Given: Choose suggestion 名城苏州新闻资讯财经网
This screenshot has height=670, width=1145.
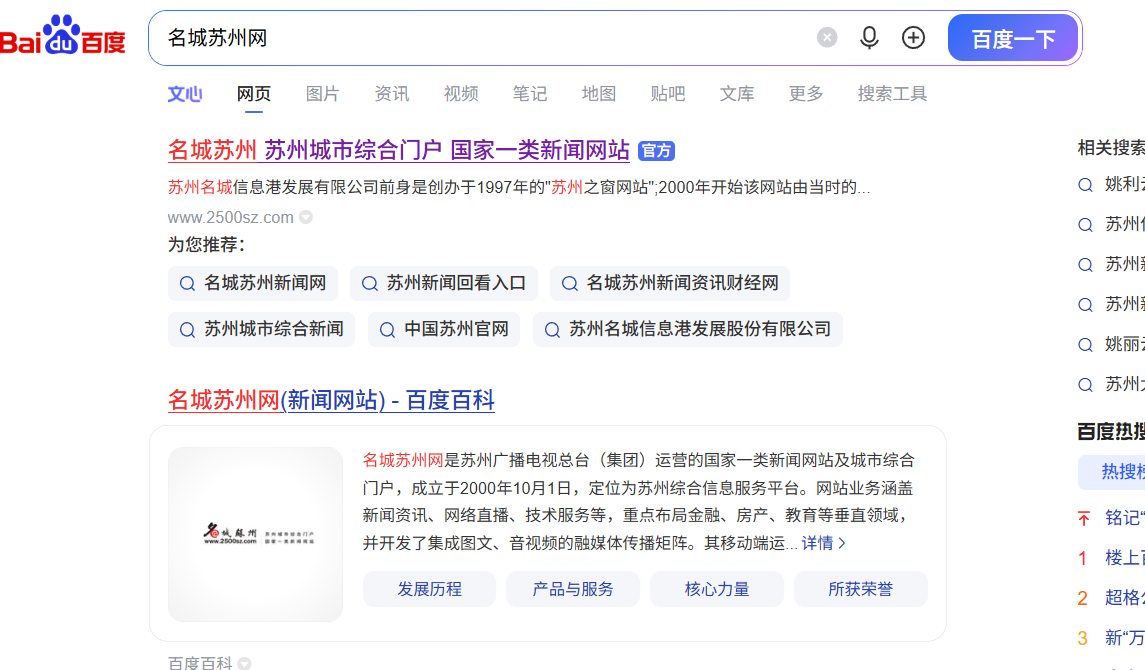Looking at the screenshot, I should pos(670,283).
